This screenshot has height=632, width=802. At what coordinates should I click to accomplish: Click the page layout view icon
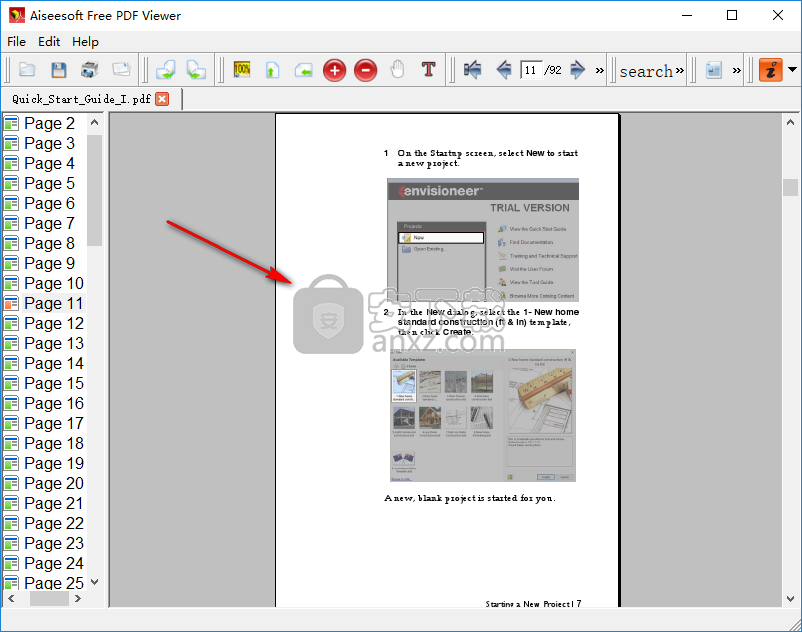(714, 70)
